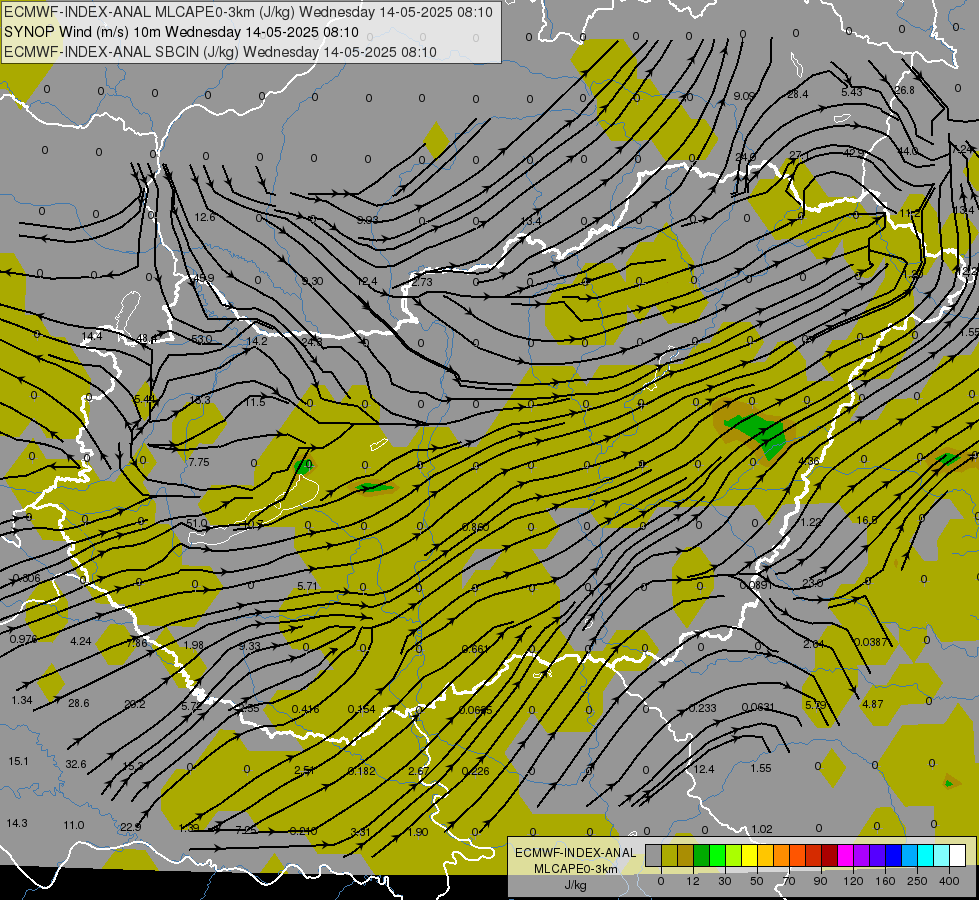Click the deep blue legend swatch

pyautogui.click(x=893, y=856)
